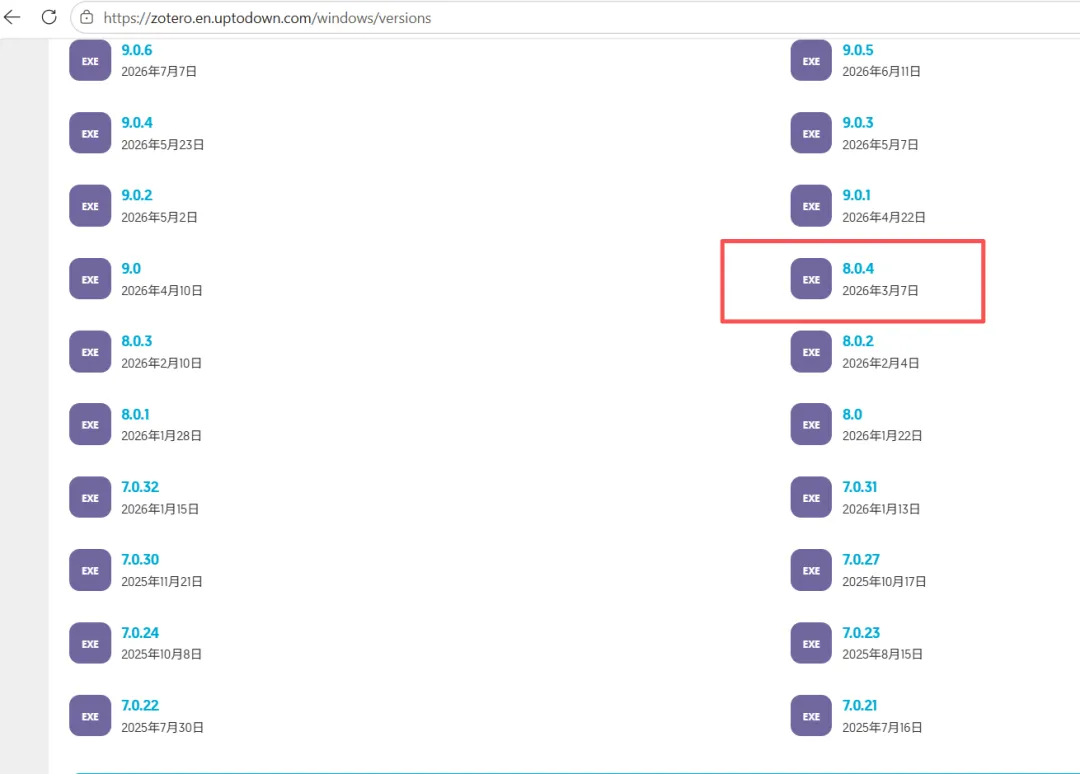Click EXE icon beside version 9.0.1
This screenshot has height=774, width=1080.
[811, 206]
